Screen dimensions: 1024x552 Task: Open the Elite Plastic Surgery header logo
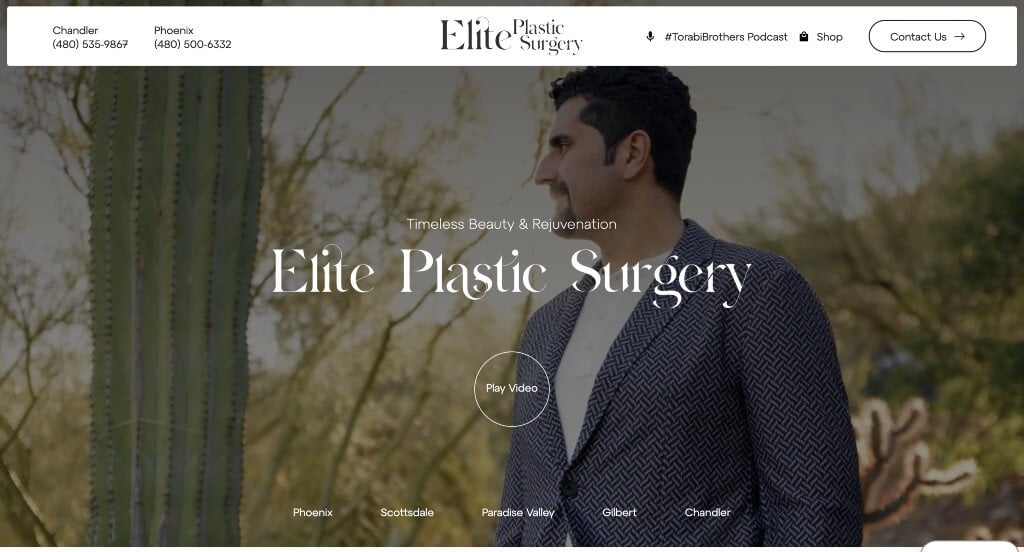511,35
